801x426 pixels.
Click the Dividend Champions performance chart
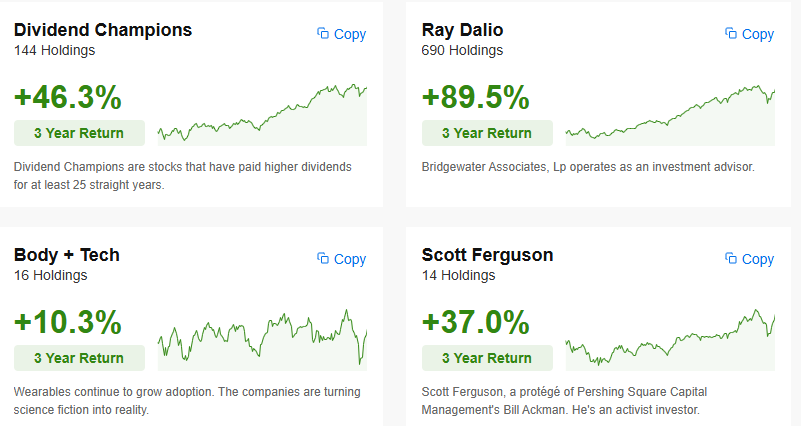click(x=262, y=115)
